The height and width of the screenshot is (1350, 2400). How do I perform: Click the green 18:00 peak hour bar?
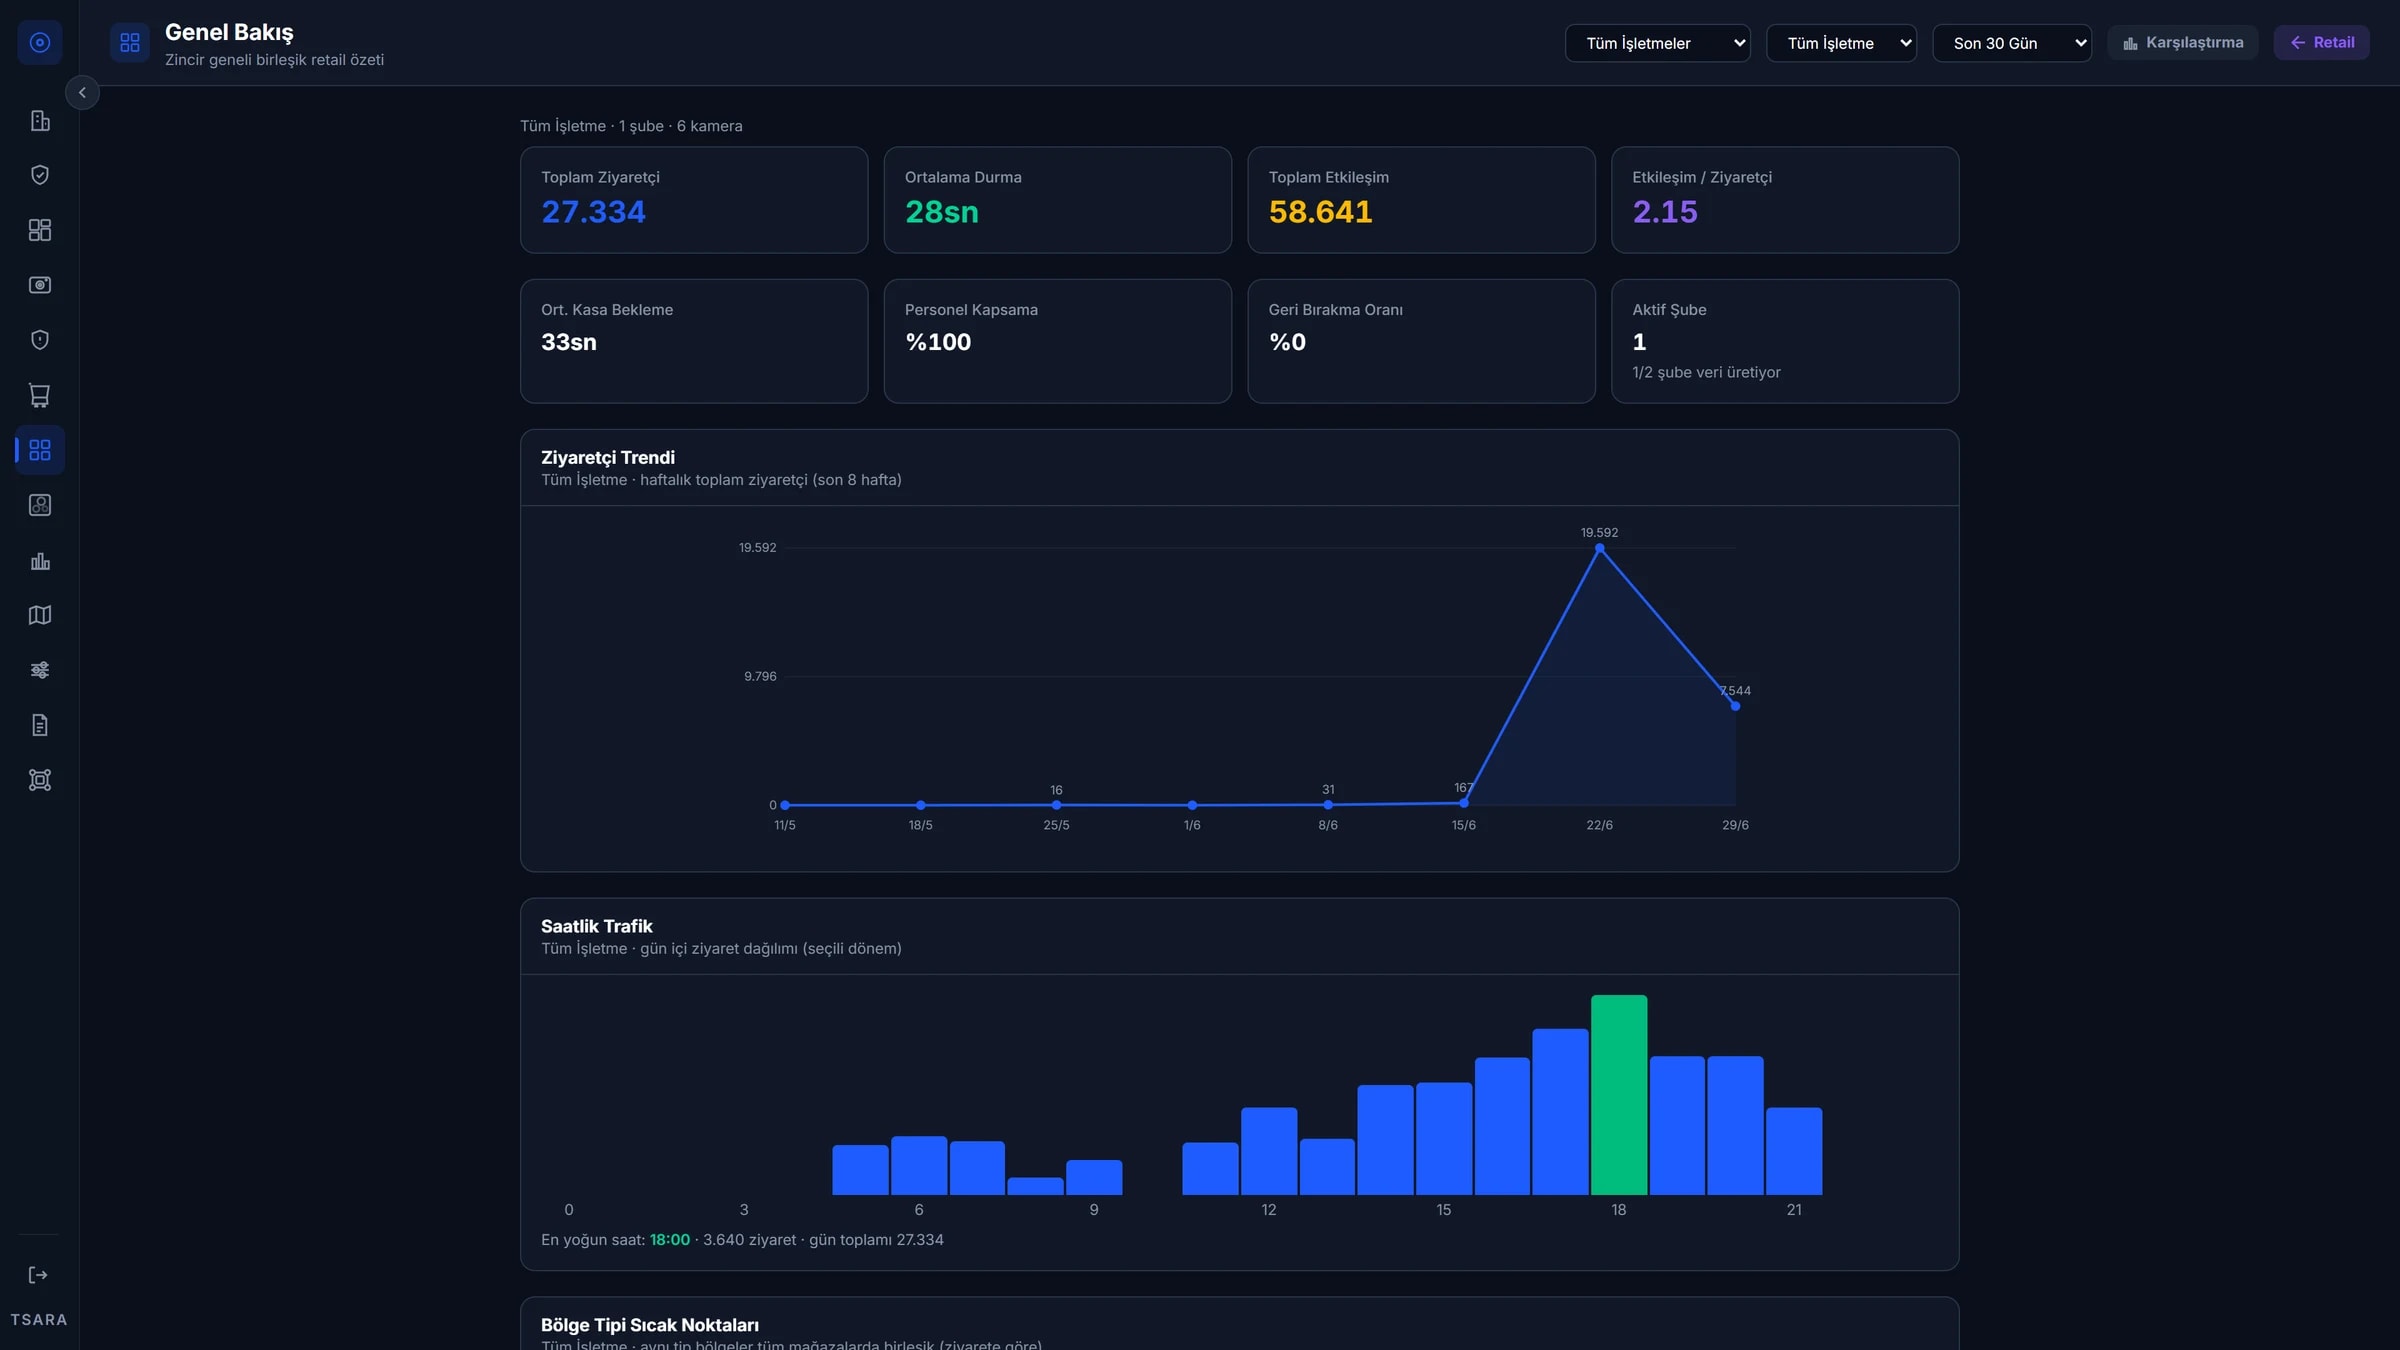click(1619, 1095)
